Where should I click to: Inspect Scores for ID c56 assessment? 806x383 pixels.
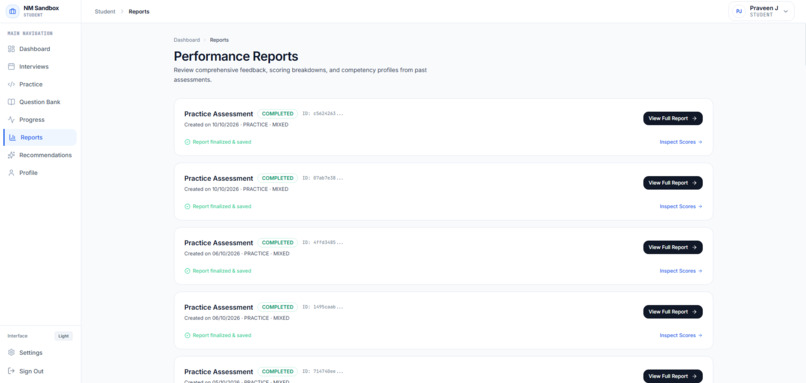pyautogui.click(x=681, y=142)
